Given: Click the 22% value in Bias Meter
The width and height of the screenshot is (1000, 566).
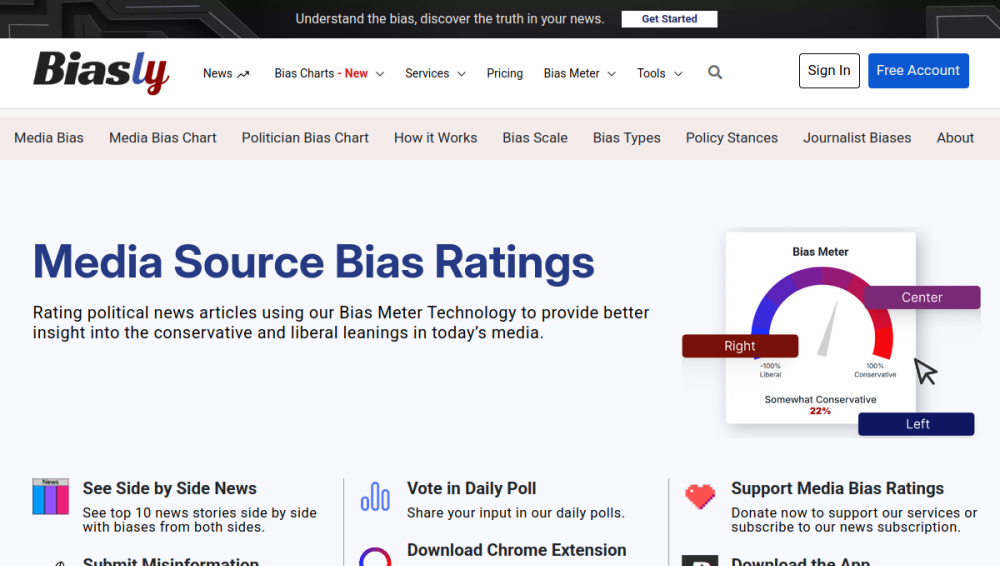Looking at the screenshot, I should tap(820, 411).
